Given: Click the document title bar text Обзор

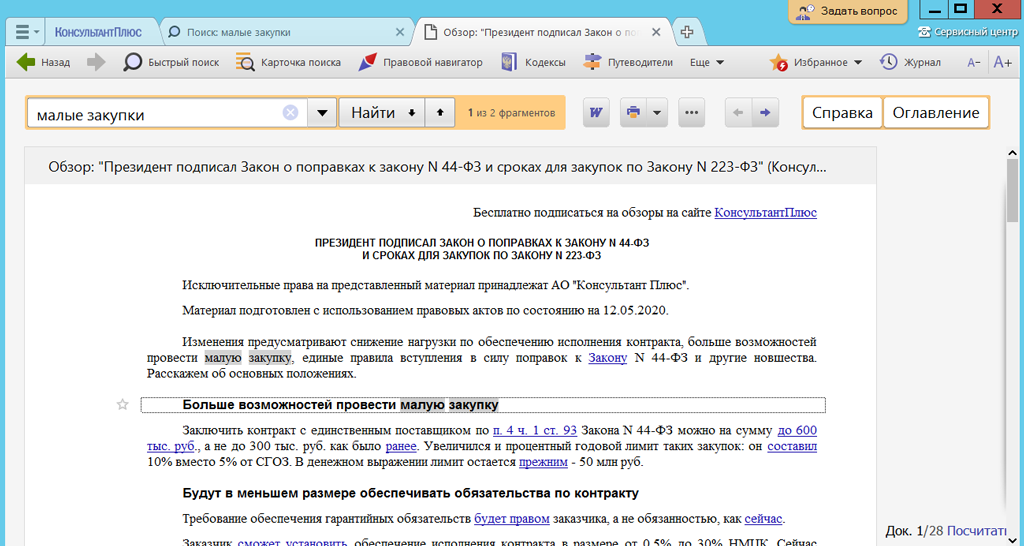Looking at the screenshot, I should coord(437,167).
